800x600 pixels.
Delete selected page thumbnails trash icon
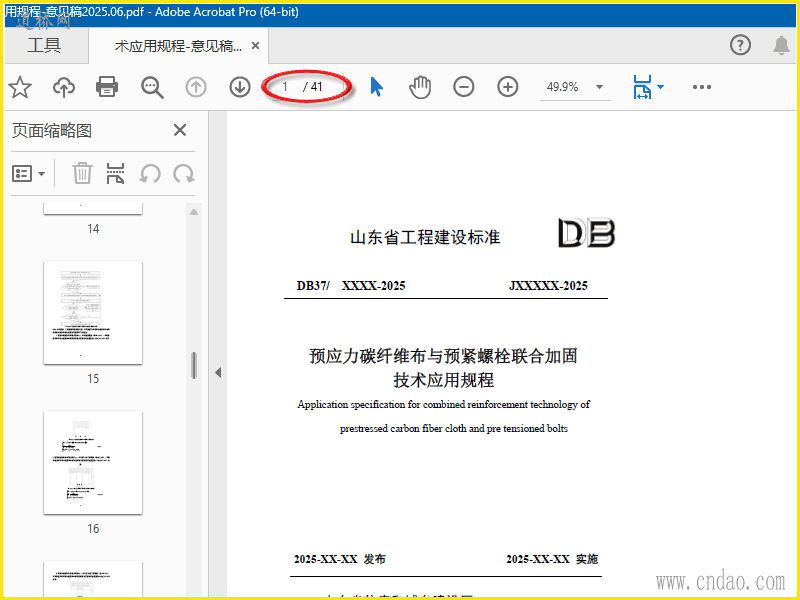coord(82,173)
